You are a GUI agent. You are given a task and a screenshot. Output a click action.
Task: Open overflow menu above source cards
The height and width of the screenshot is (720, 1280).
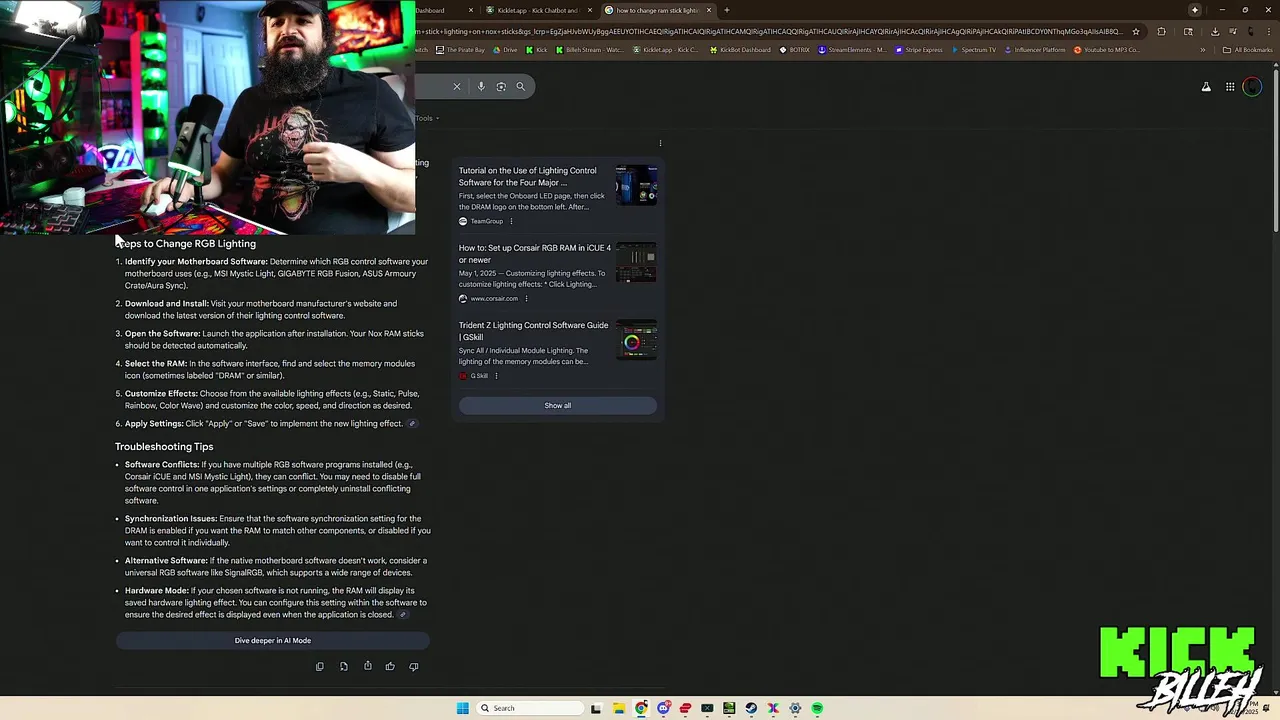pos(660,143)
